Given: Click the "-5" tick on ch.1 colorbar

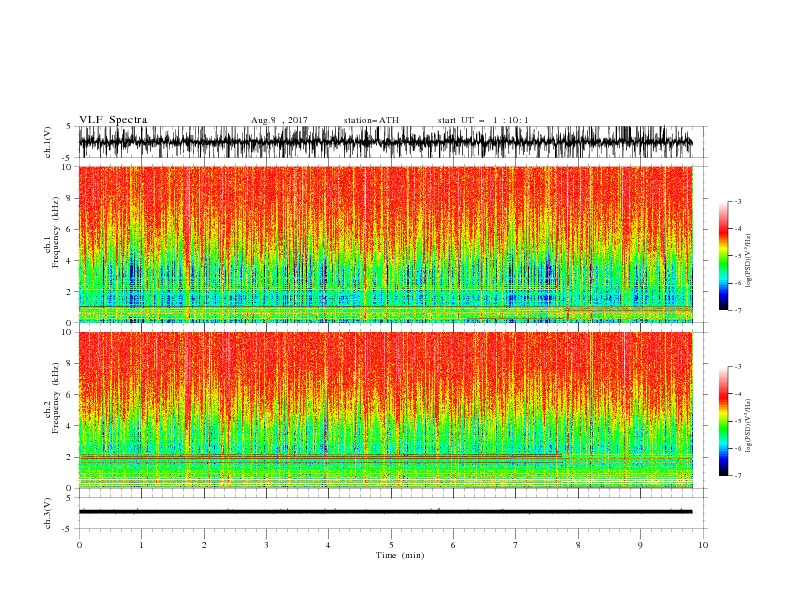Looking at the screenshot, I should click(x=737, y=256).
